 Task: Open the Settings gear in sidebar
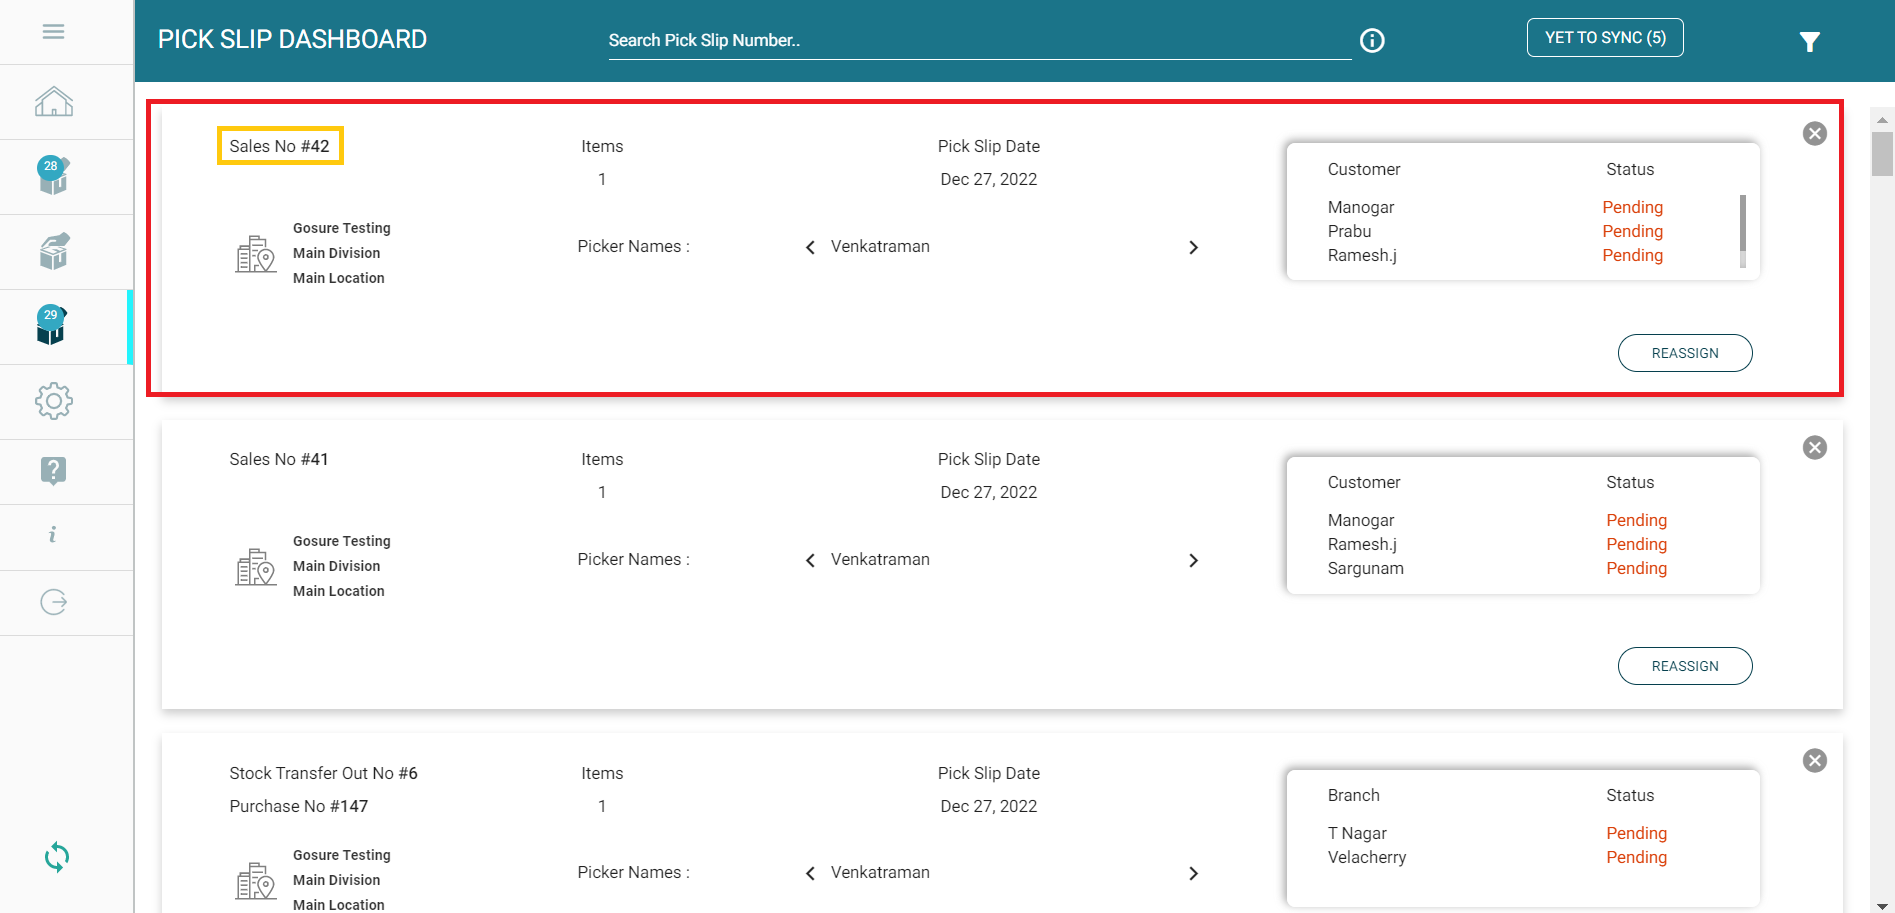click(x=54, y=401)
